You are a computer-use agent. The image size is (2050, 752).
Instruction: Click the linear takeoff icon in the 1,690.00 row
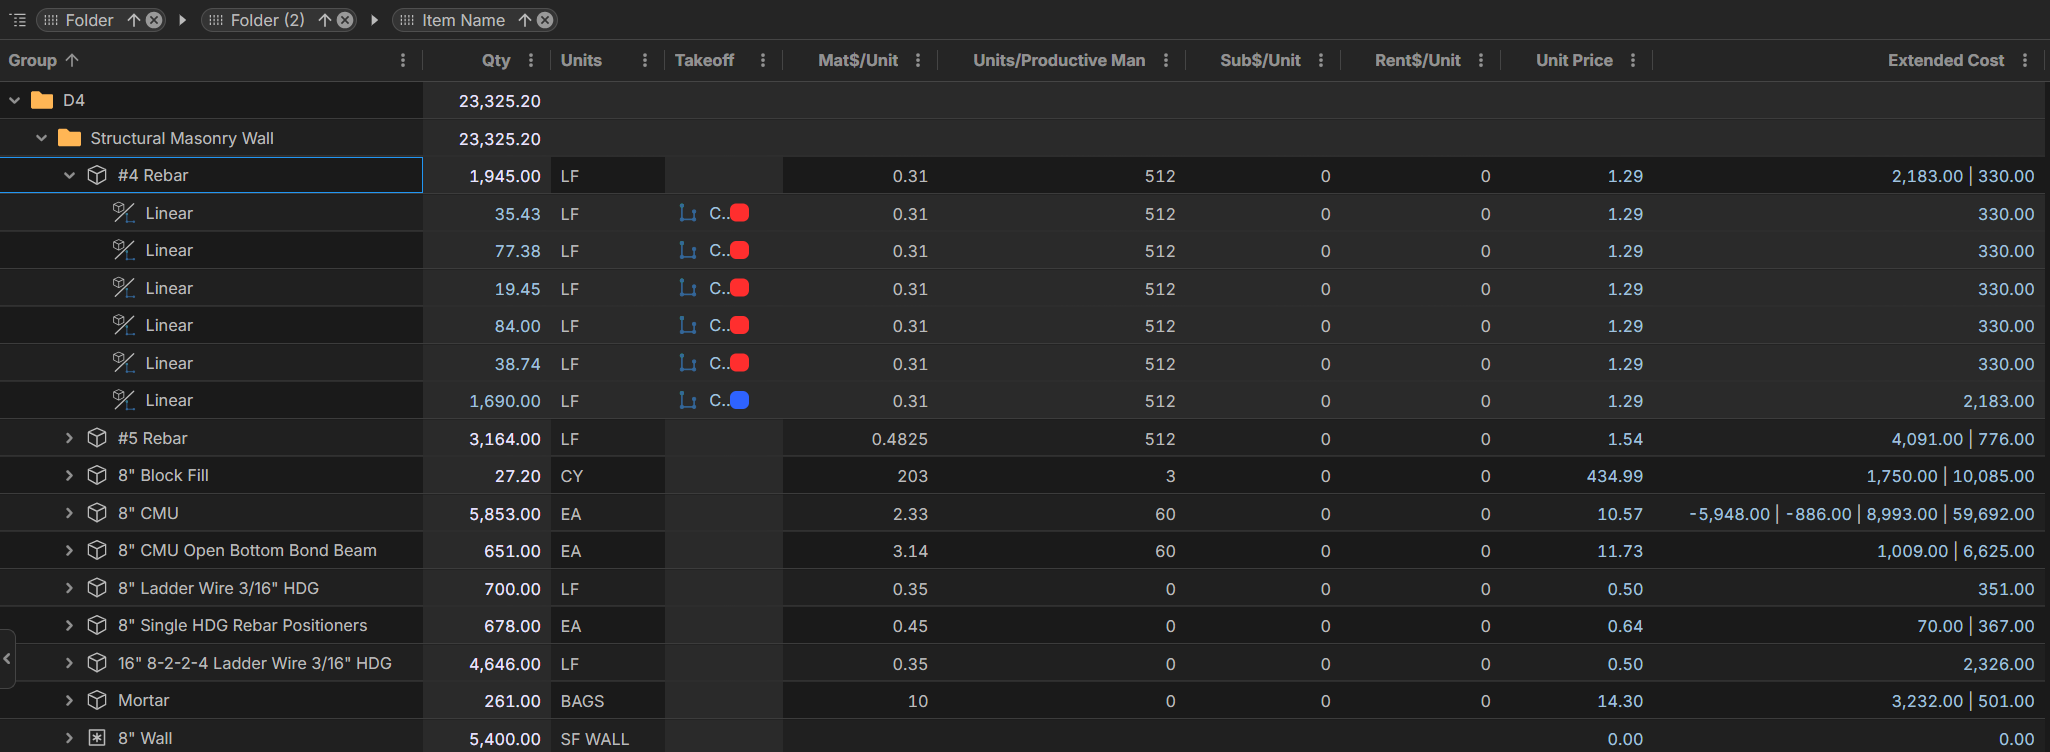tap(687, 401)
